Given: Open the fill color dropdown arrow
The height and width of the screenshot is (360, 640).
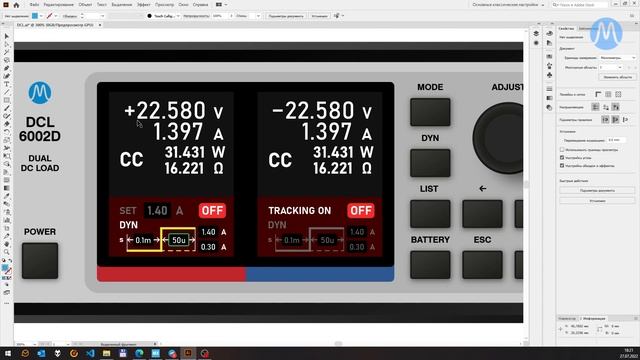Looking at the screenshot, I should tap(41, 16).
